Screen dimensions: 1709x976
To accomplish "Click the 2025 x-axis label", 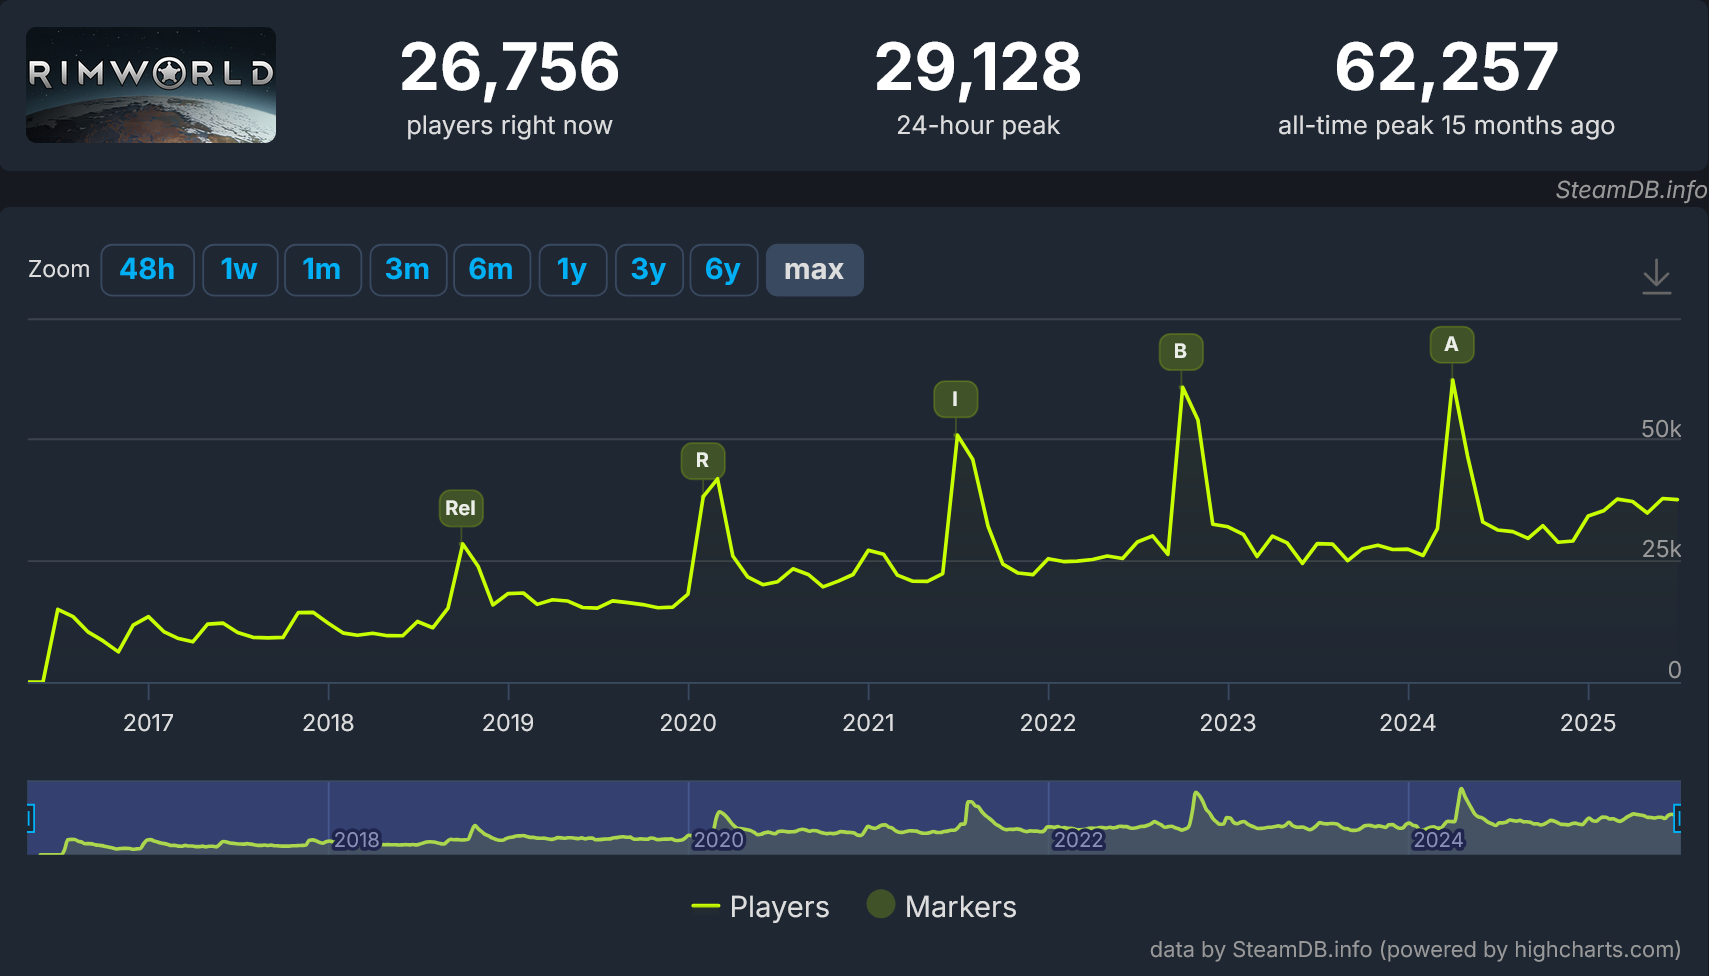I will (1588, 723).
